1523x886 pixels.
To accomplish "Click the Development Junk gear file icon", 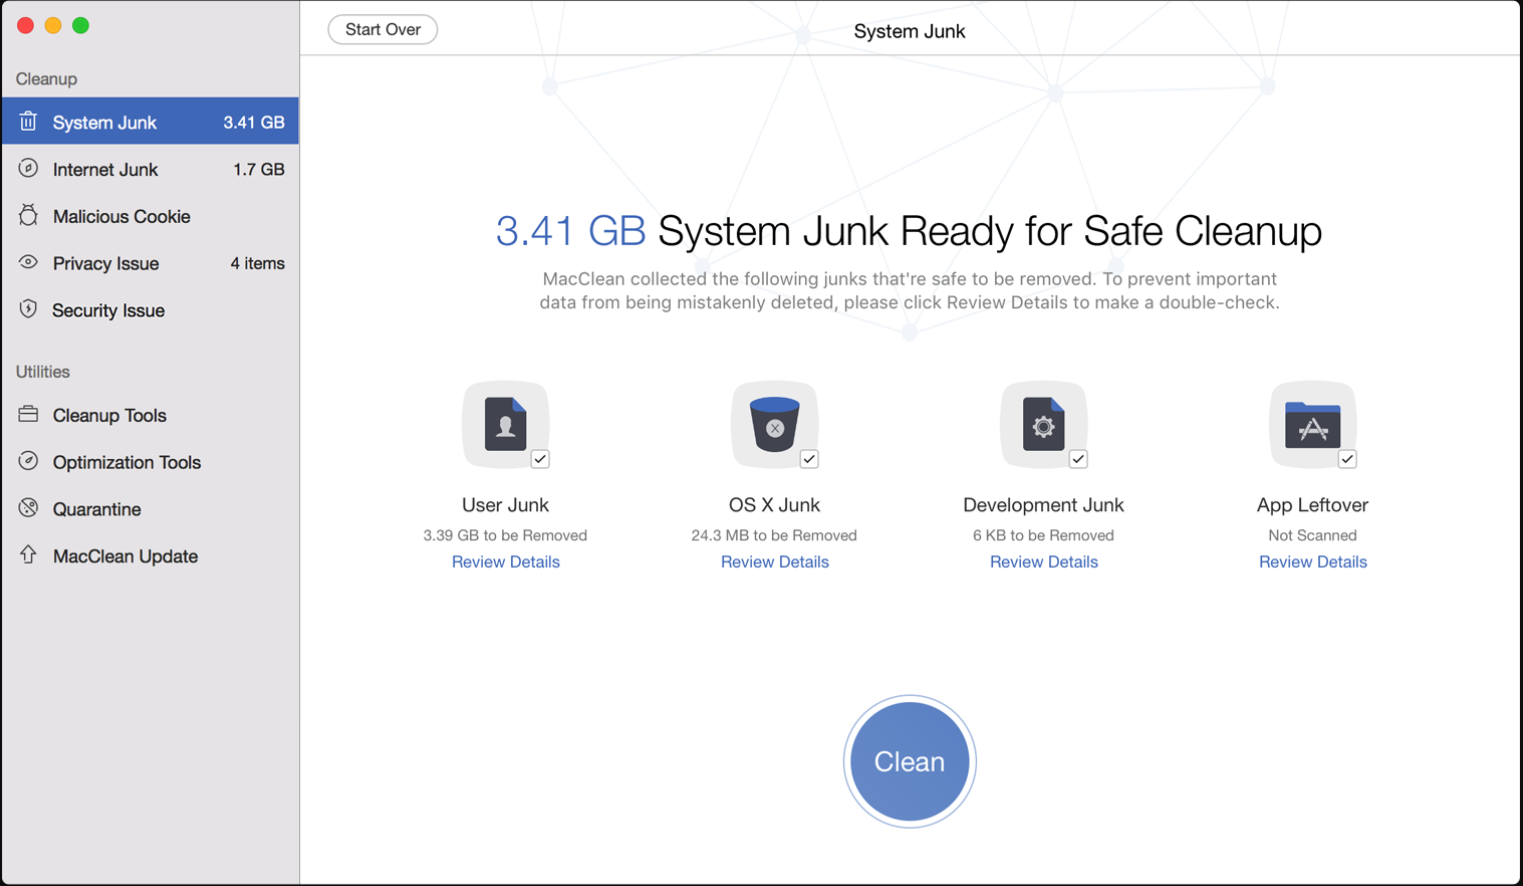I will [1043, 424].
